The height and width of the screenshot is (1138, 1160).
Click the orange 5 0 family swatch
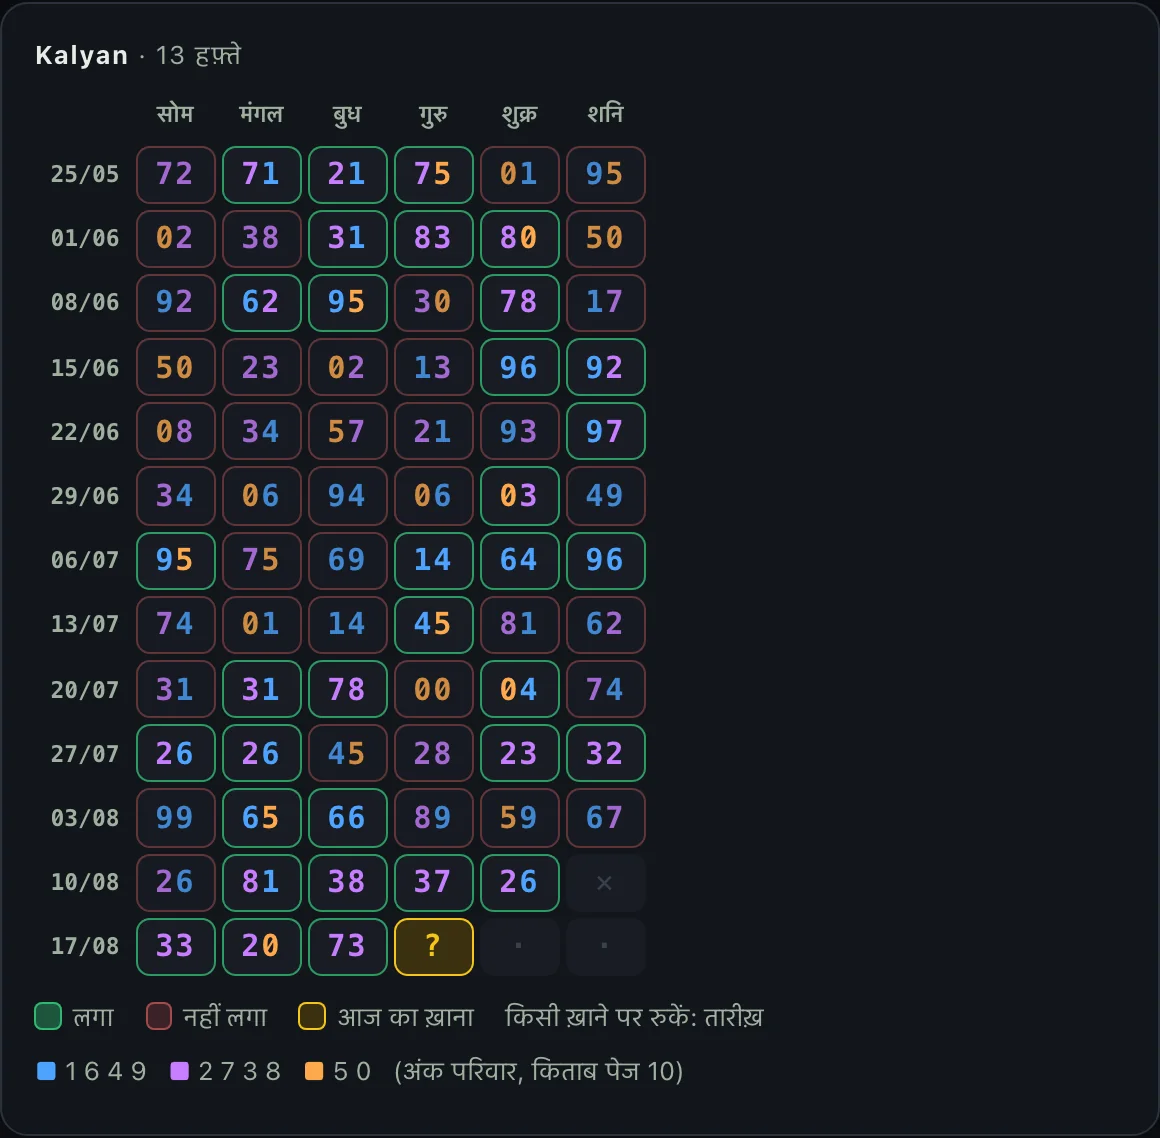click(314, 1071)
